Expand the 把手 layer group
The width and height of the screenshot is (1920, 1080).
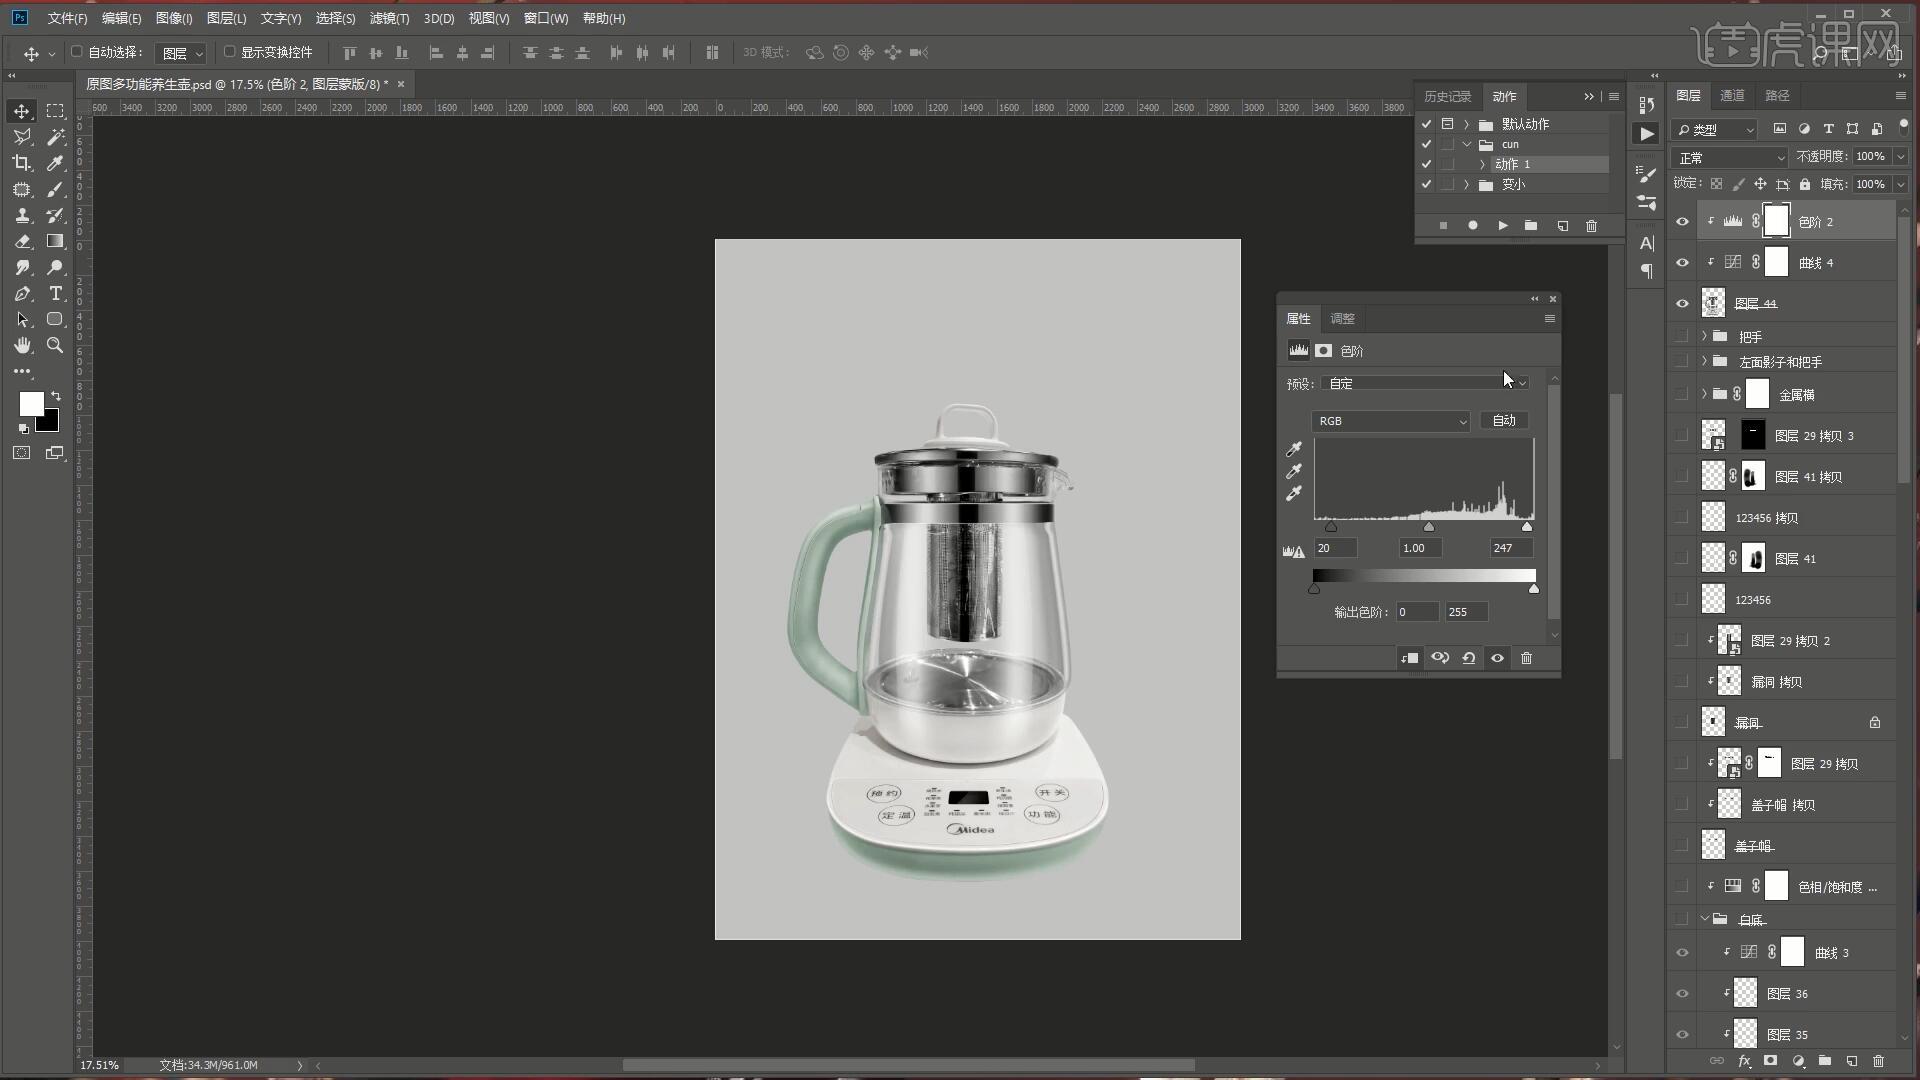(x=1704, y=337)
